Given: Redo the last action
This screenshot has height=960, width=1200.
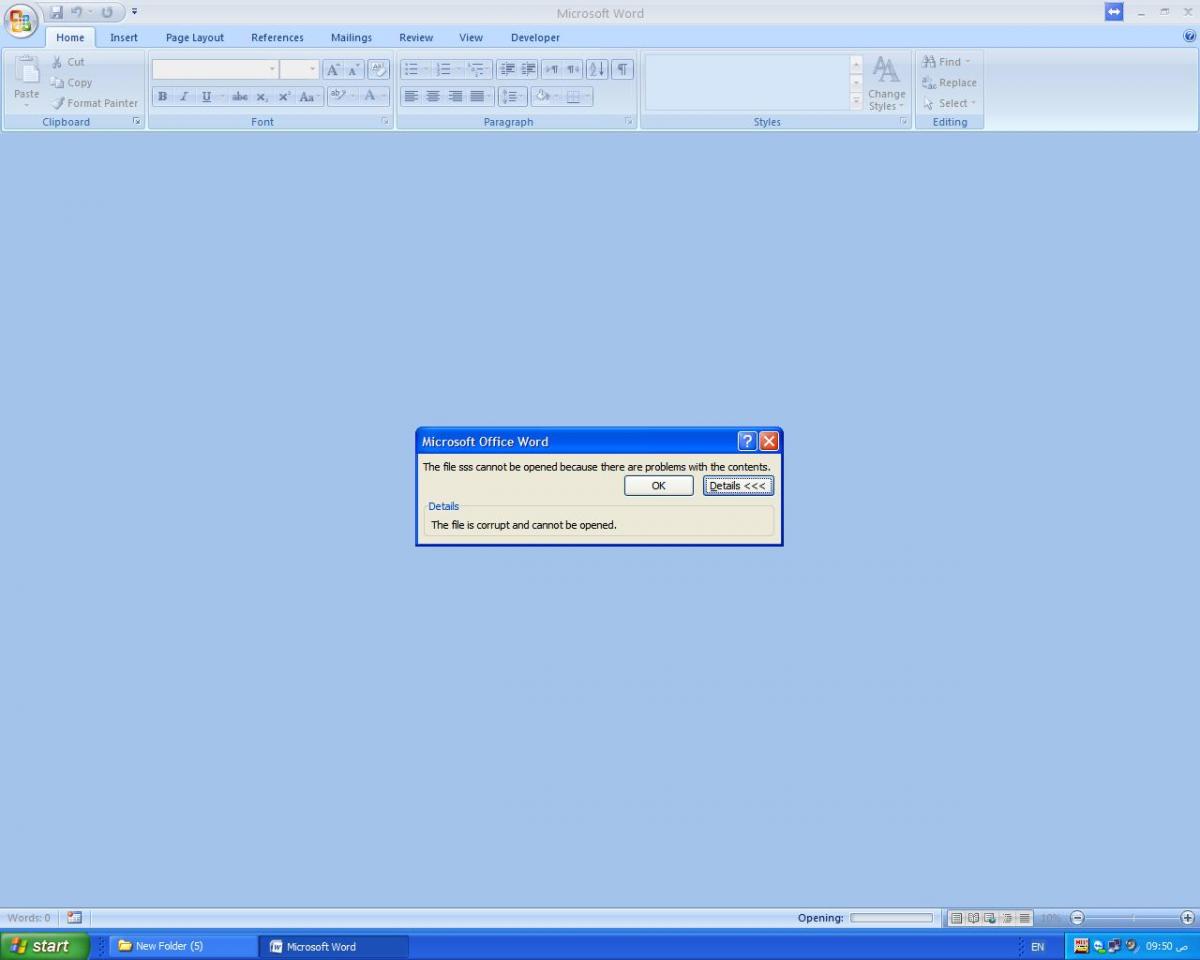Looking at the screenshot, I should [x=106, y=12].
